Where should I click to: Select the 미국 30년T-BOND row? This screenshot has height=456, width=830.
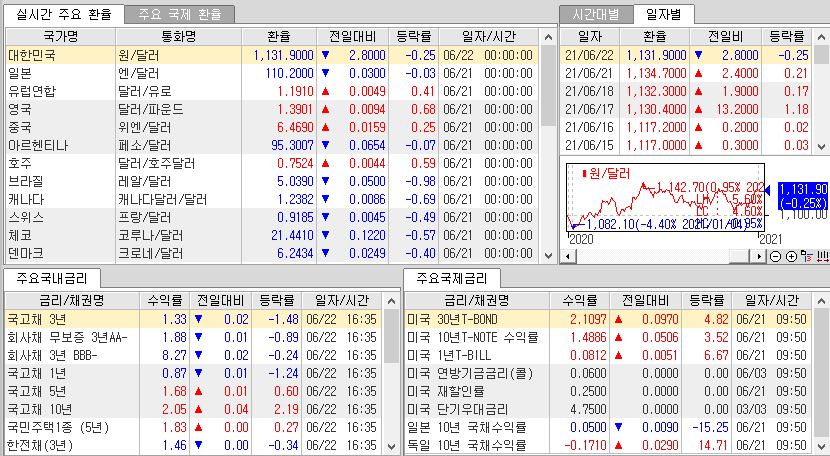tap(608, 319)
